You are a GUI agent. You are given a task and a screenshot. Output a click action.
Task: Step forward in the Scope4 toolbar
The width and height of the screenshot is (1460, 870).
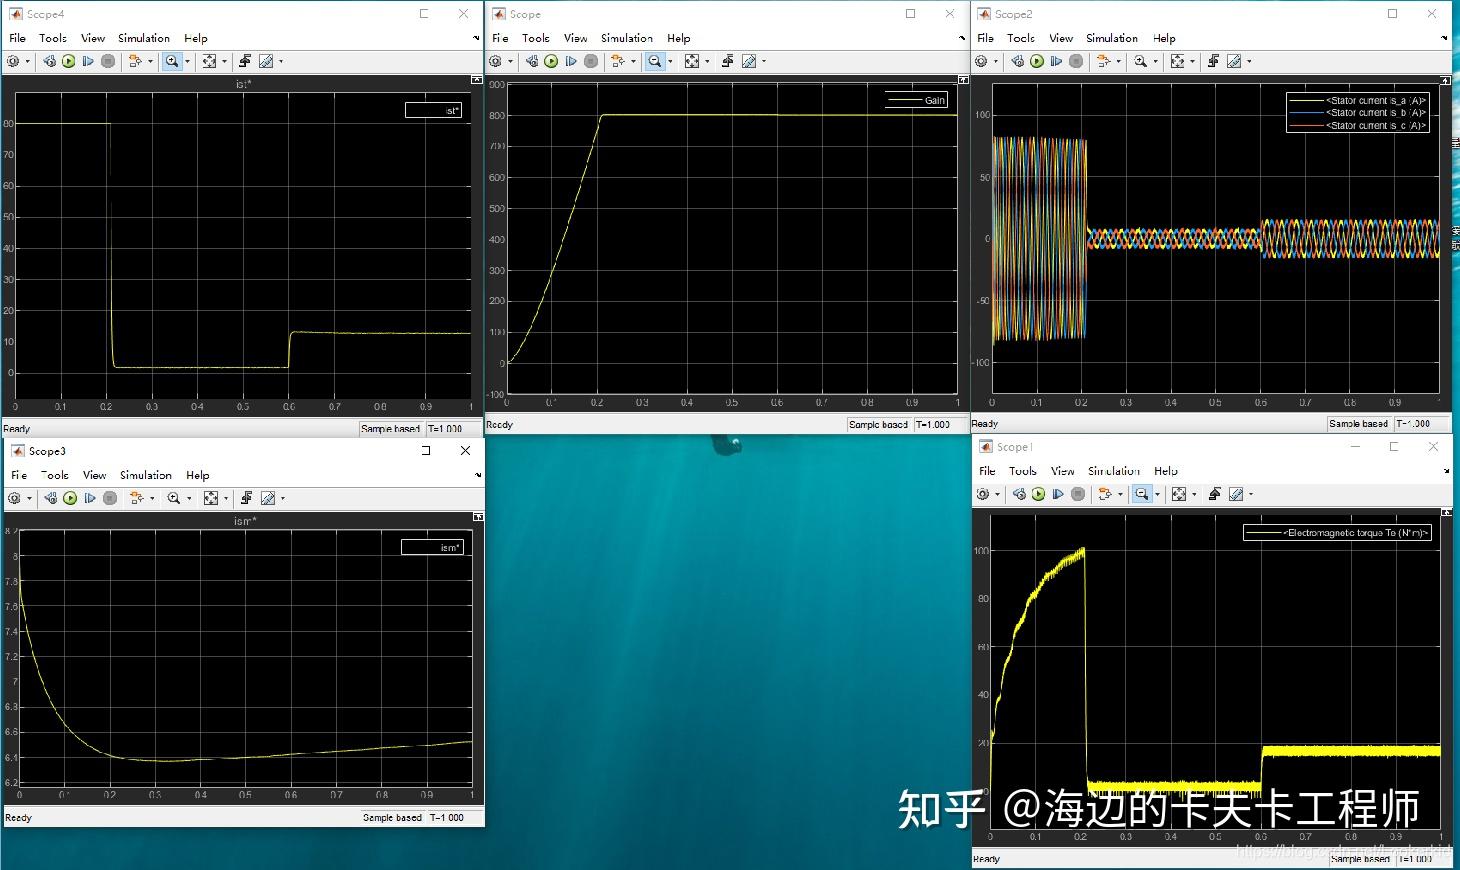click(x=88, y=61)
